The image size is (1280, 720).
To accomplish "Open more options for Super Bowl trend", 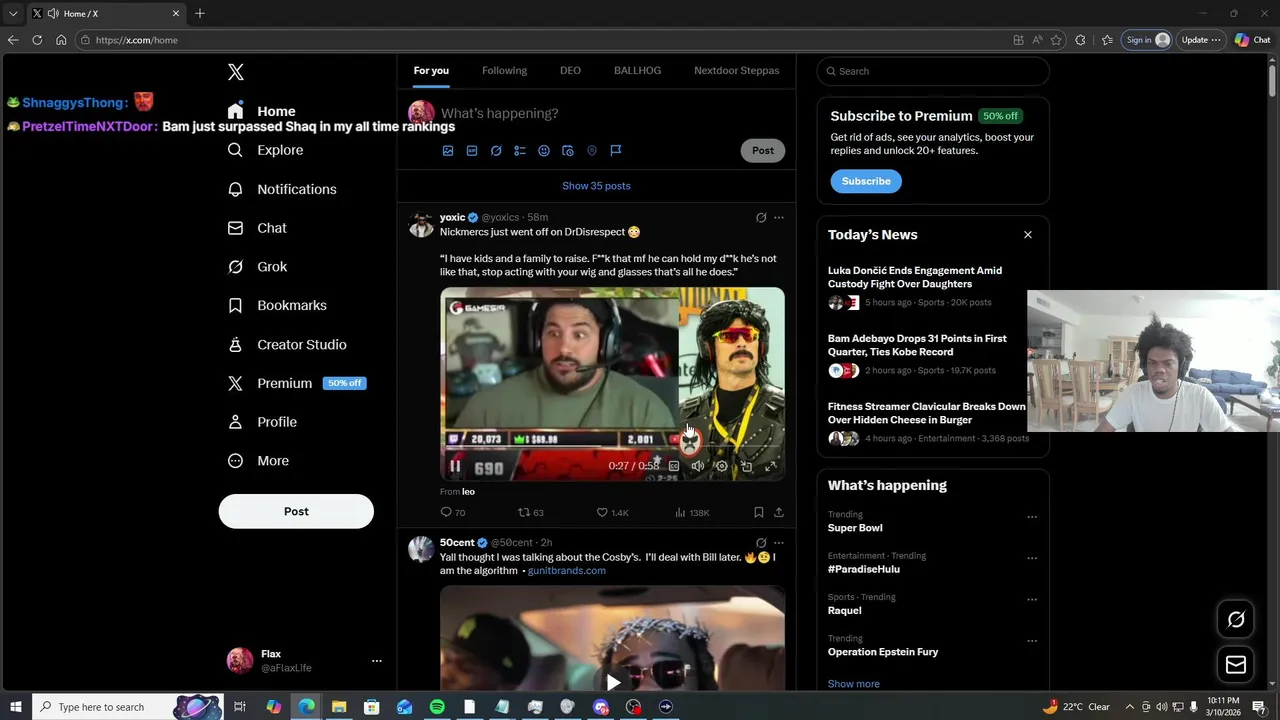I will pos(1032,517).
